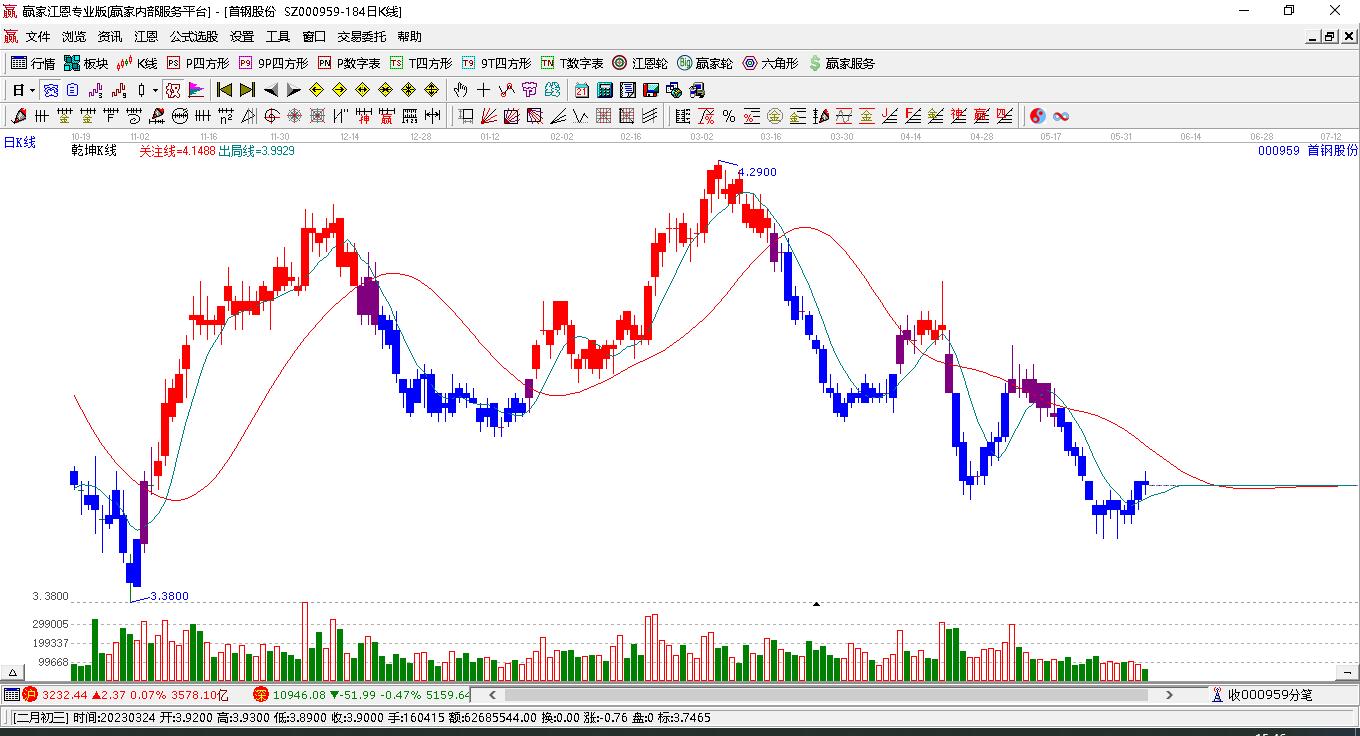Click the yin-yang symbol icon

[1038, 116]
